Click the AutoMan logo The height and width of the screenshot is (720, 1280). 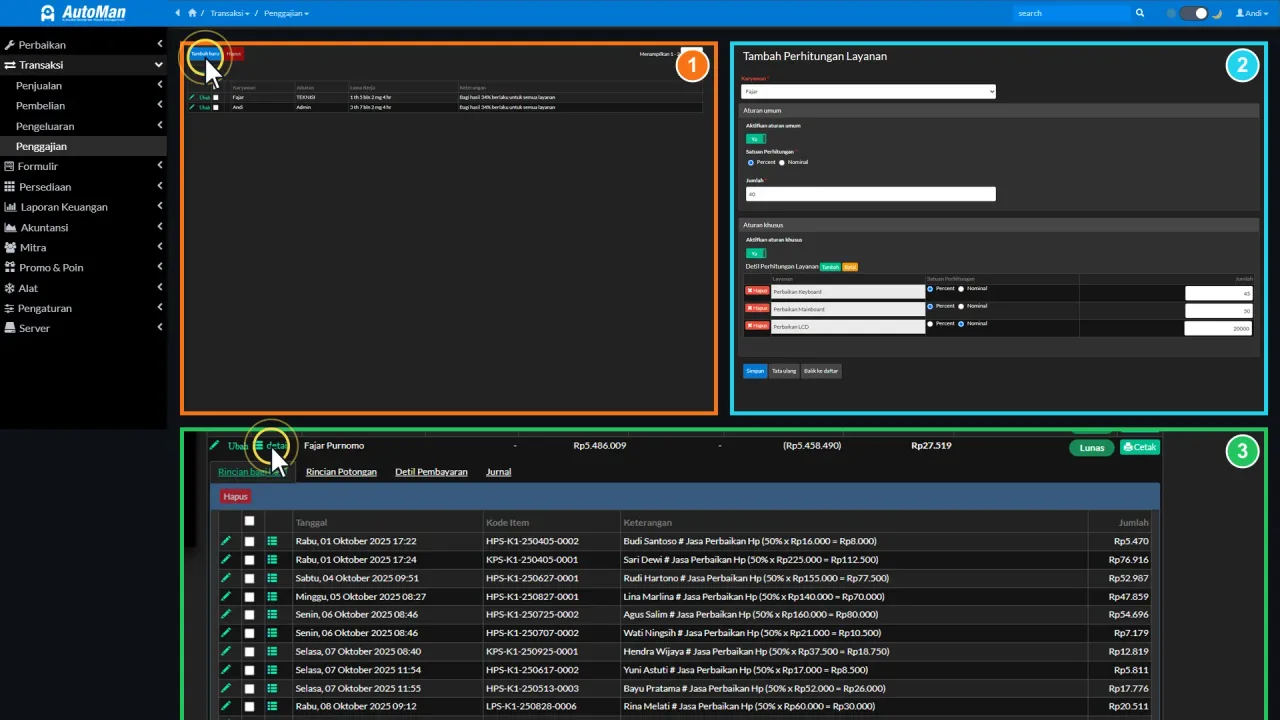tap(84, 13)
